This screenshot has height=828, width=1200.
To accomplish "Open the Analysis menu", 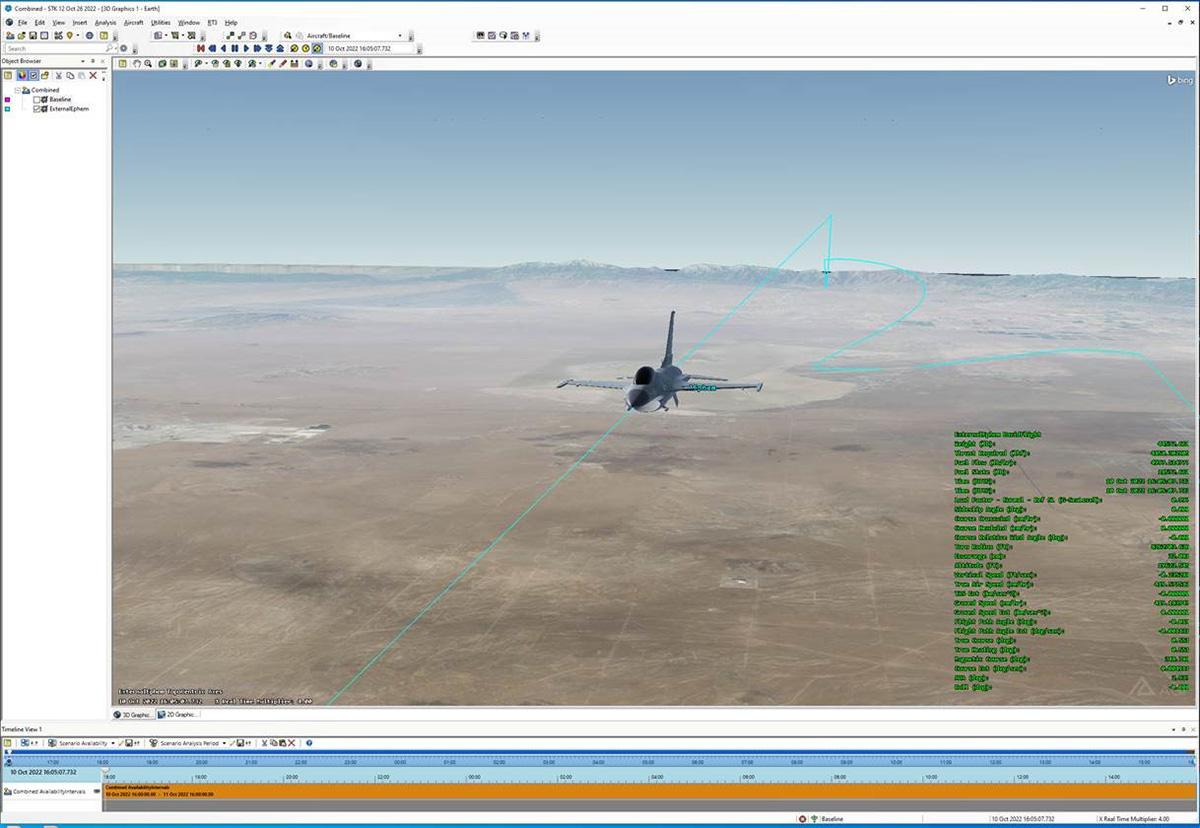I will (x=104, y=22).
